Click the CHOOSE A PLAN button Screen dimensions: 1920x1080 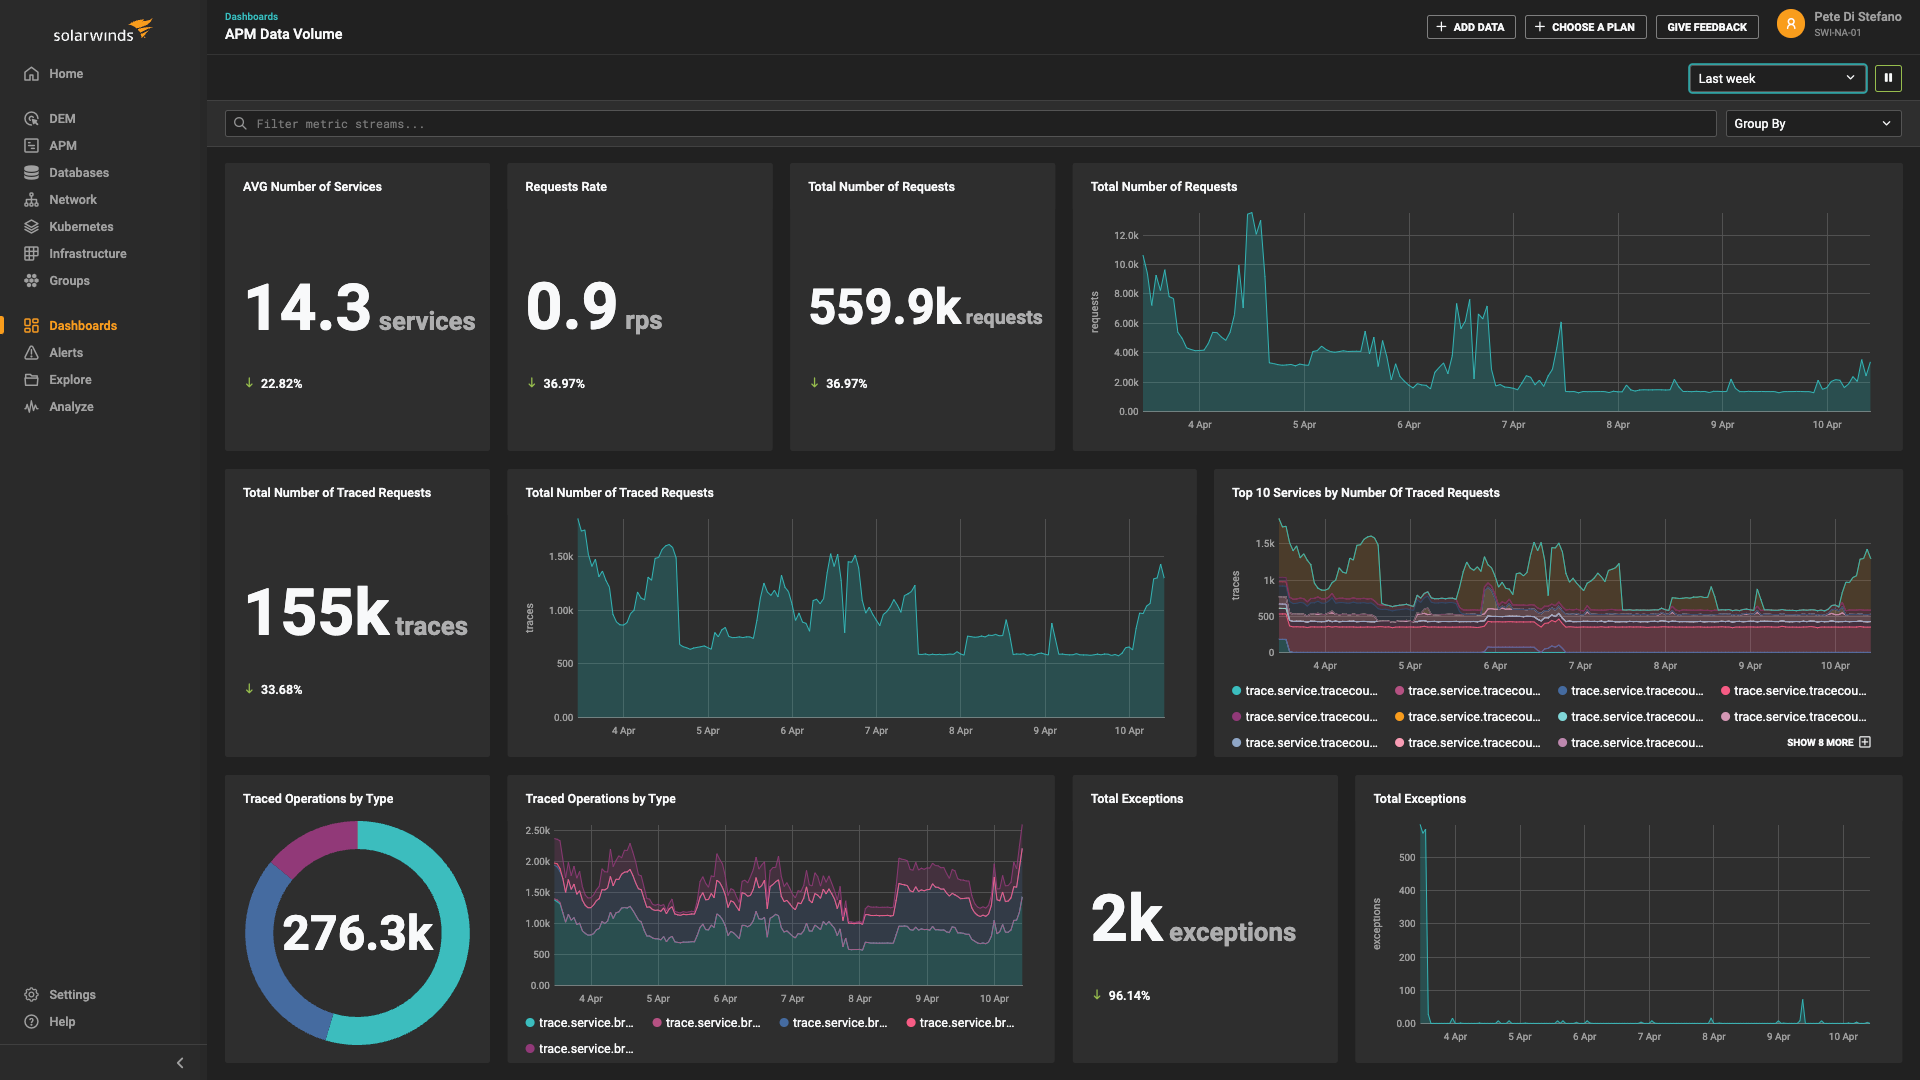[1586, 26]
